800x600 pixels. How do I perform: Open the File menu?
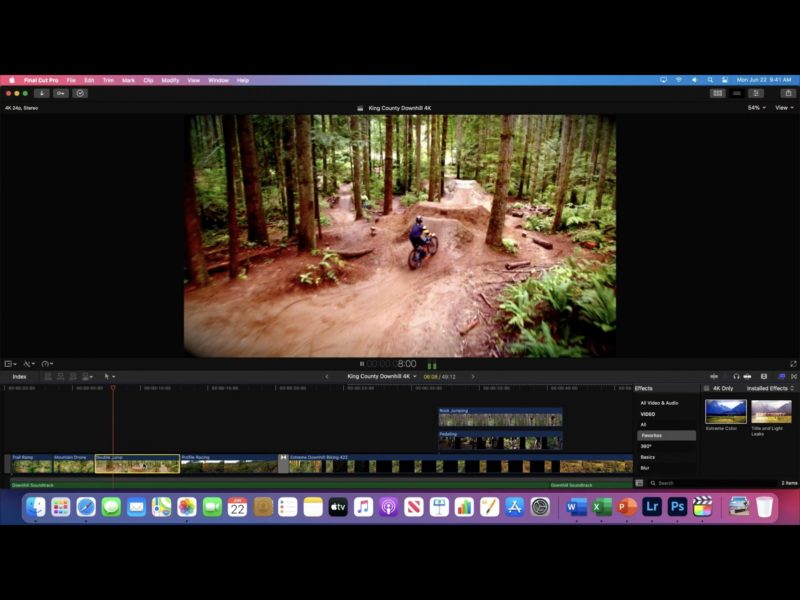coord(71,80)
